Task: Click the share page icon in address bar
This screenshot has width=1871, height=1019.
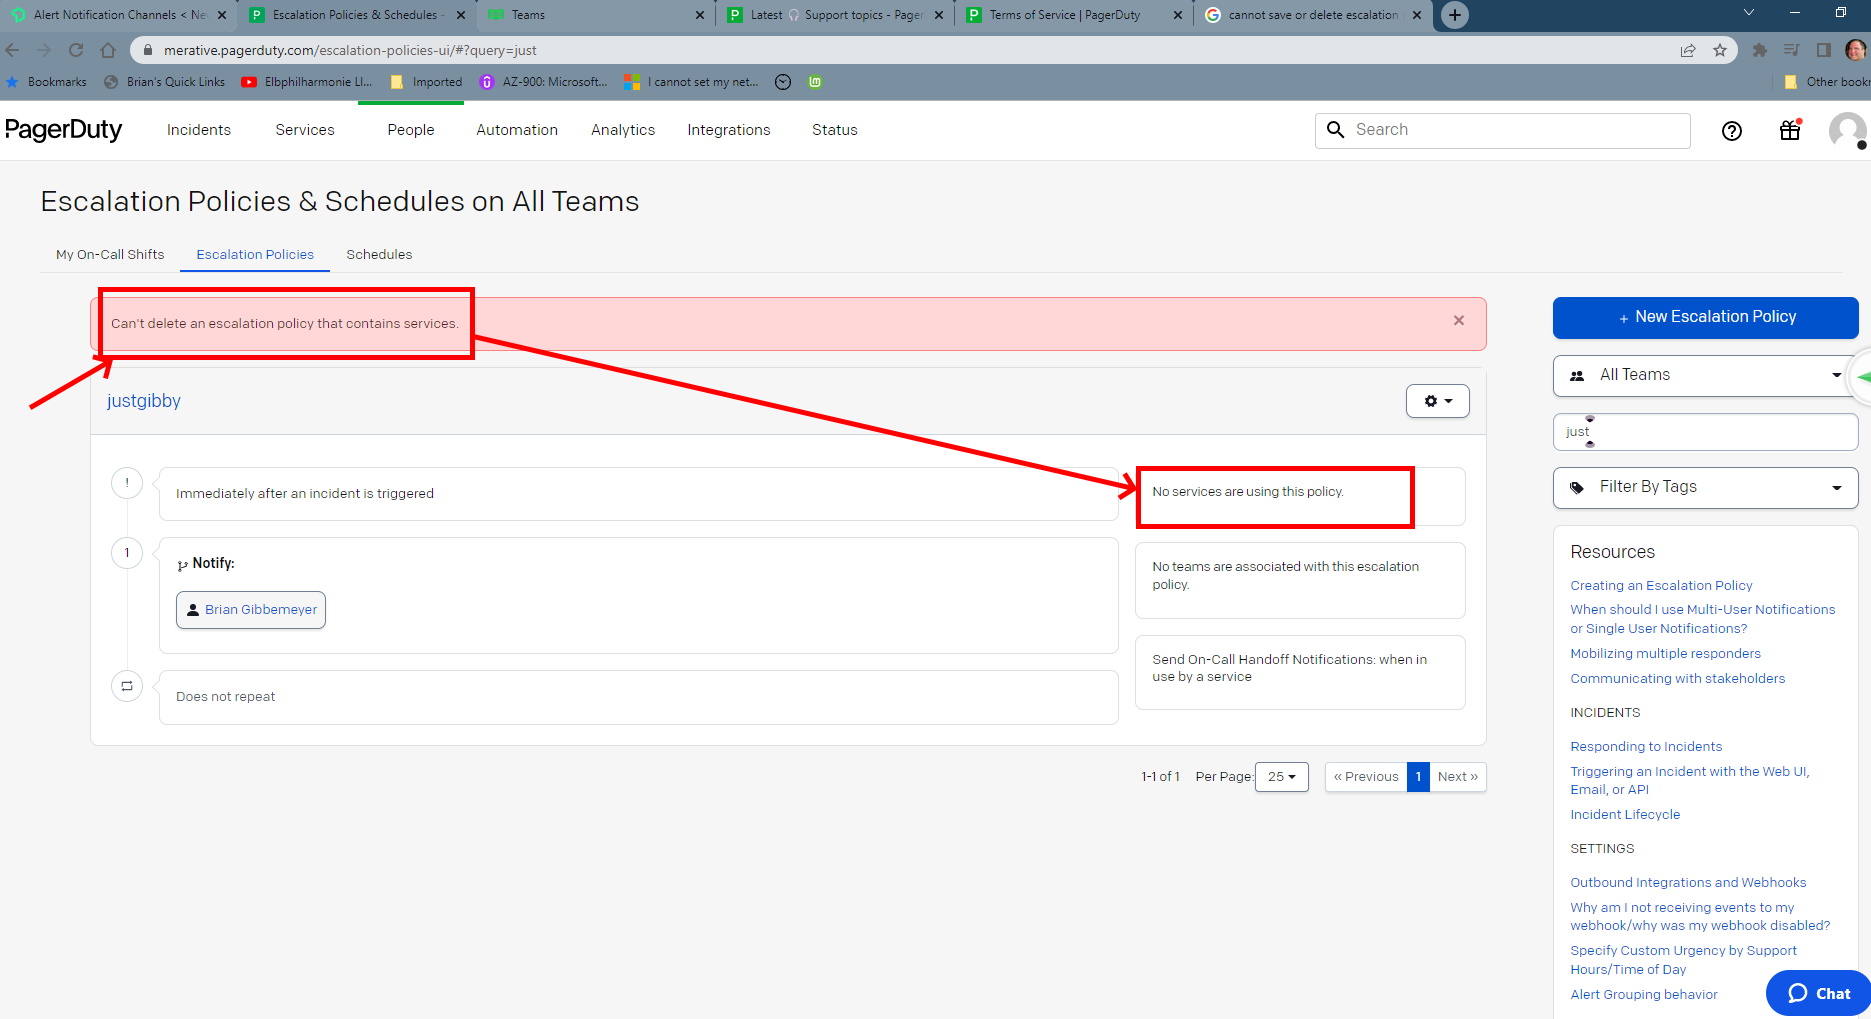Action: tap(1688, 50)
